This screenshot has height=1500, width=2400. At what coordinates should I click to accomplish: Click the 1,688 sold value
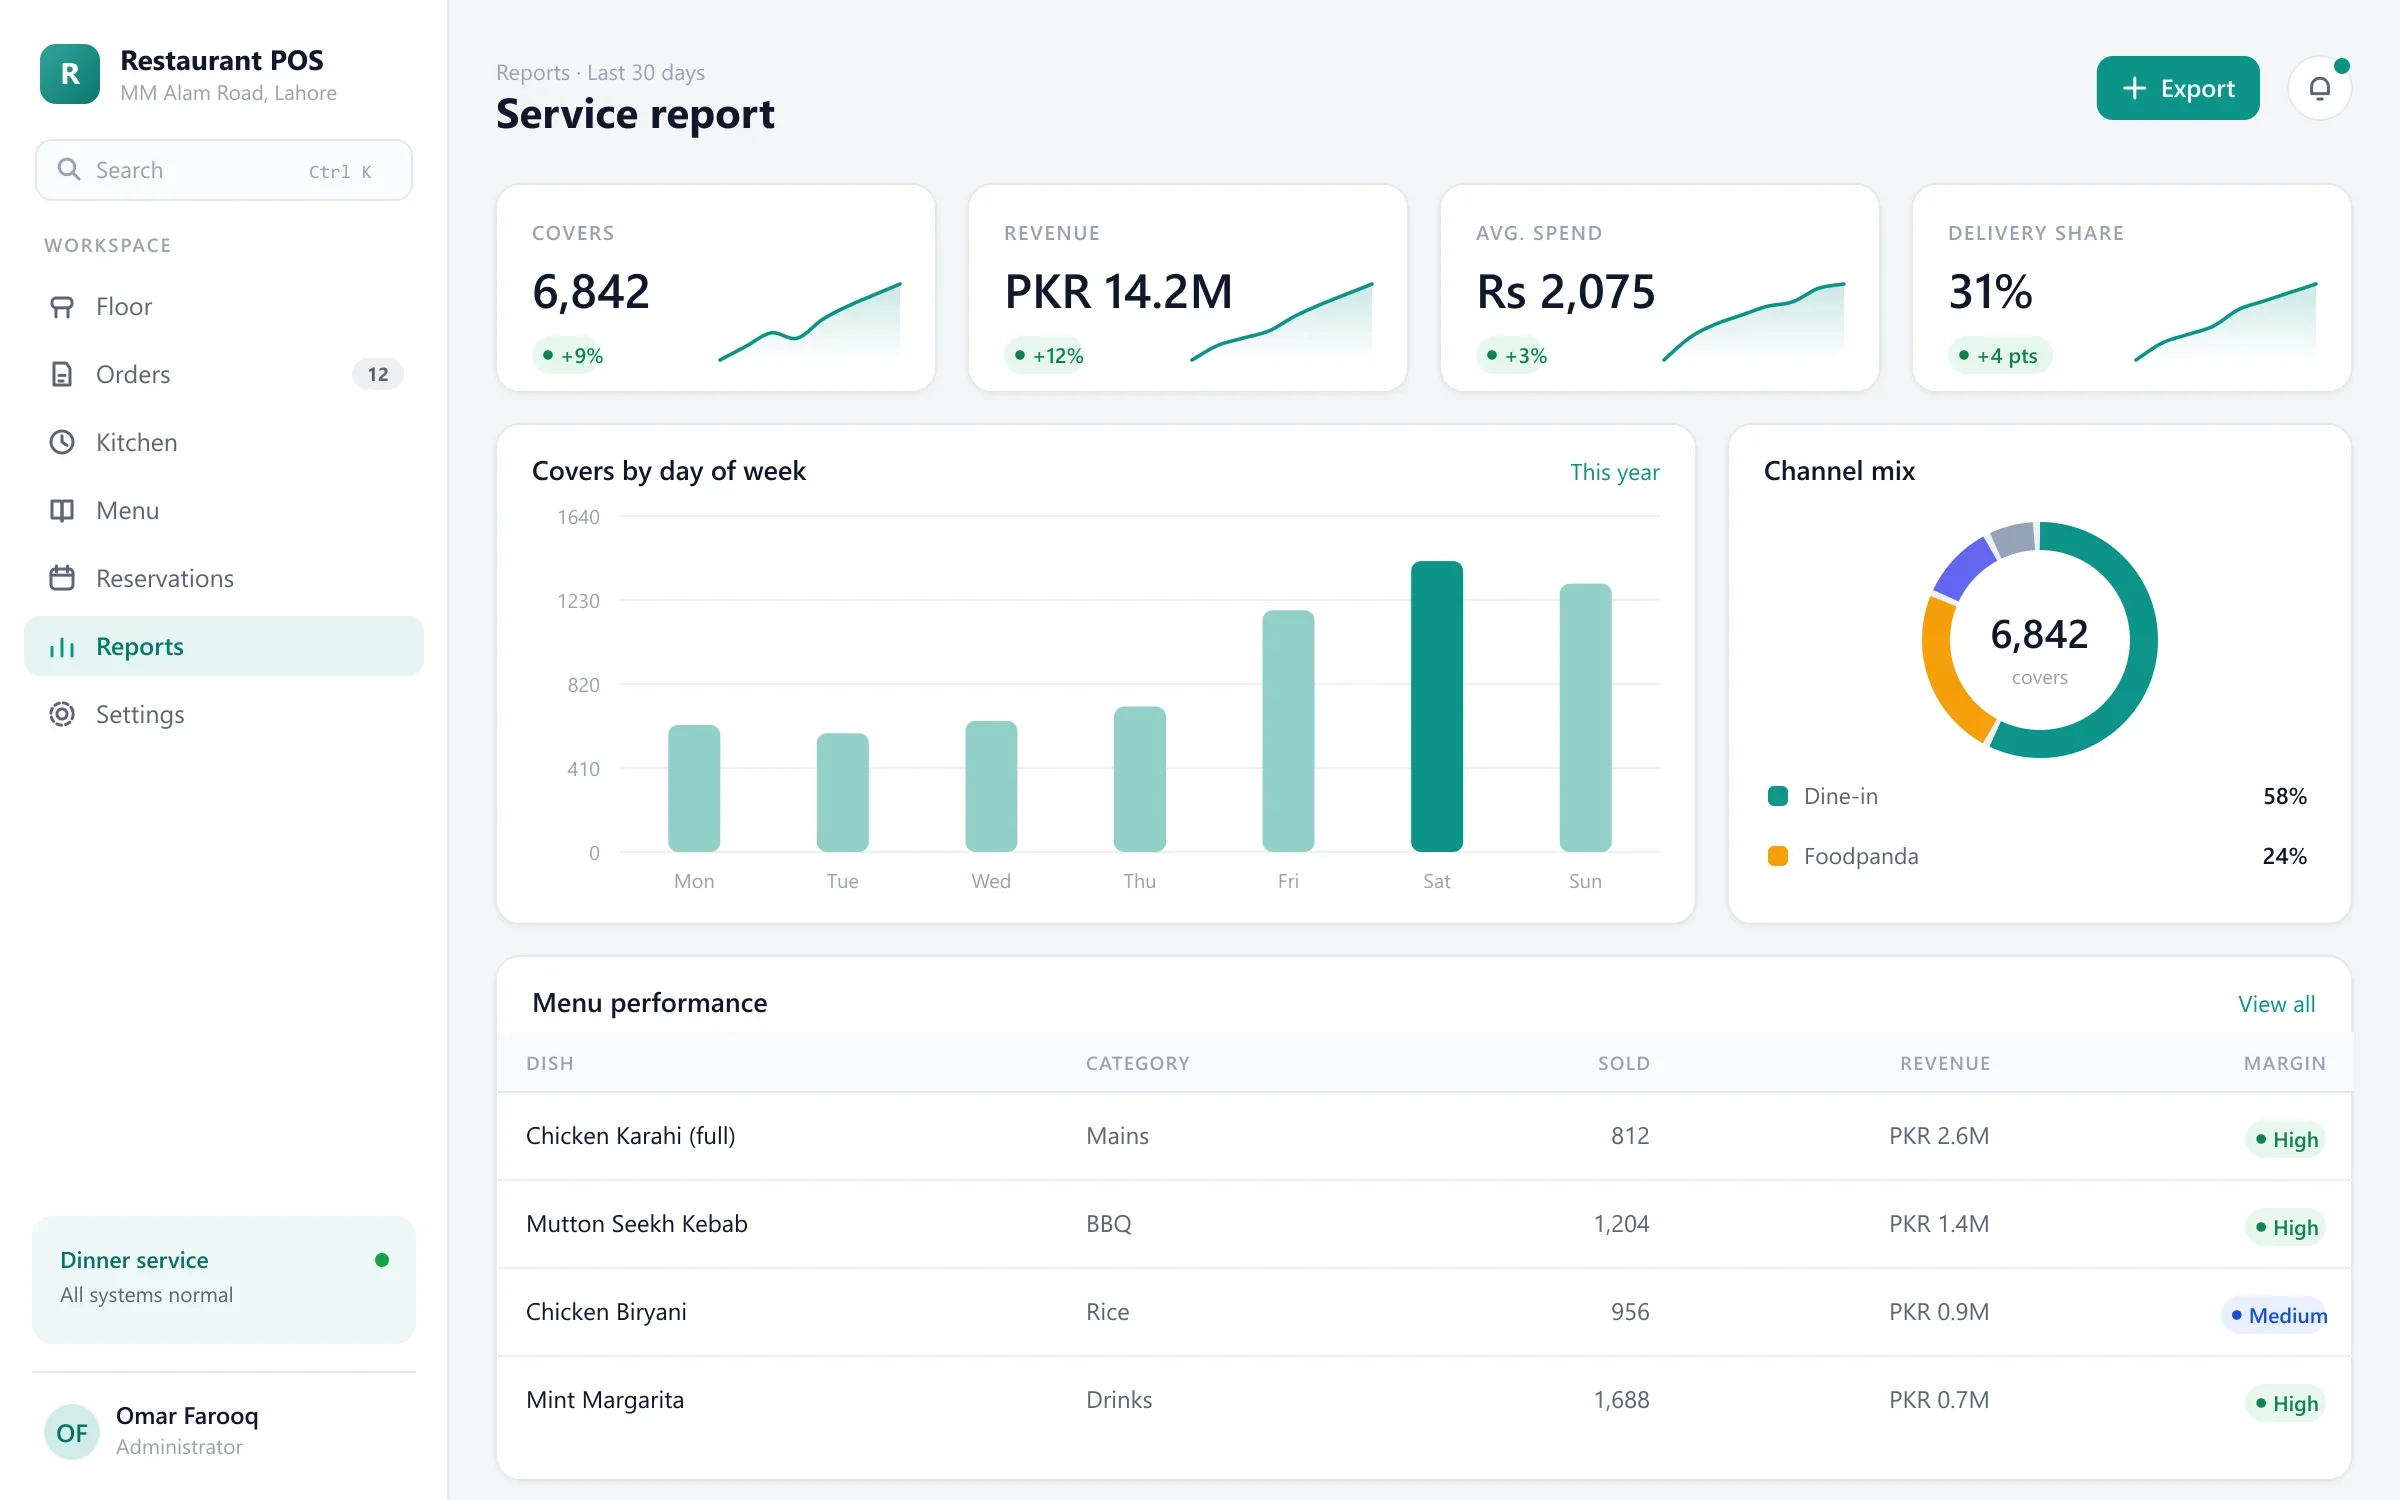(1621, 1400)
